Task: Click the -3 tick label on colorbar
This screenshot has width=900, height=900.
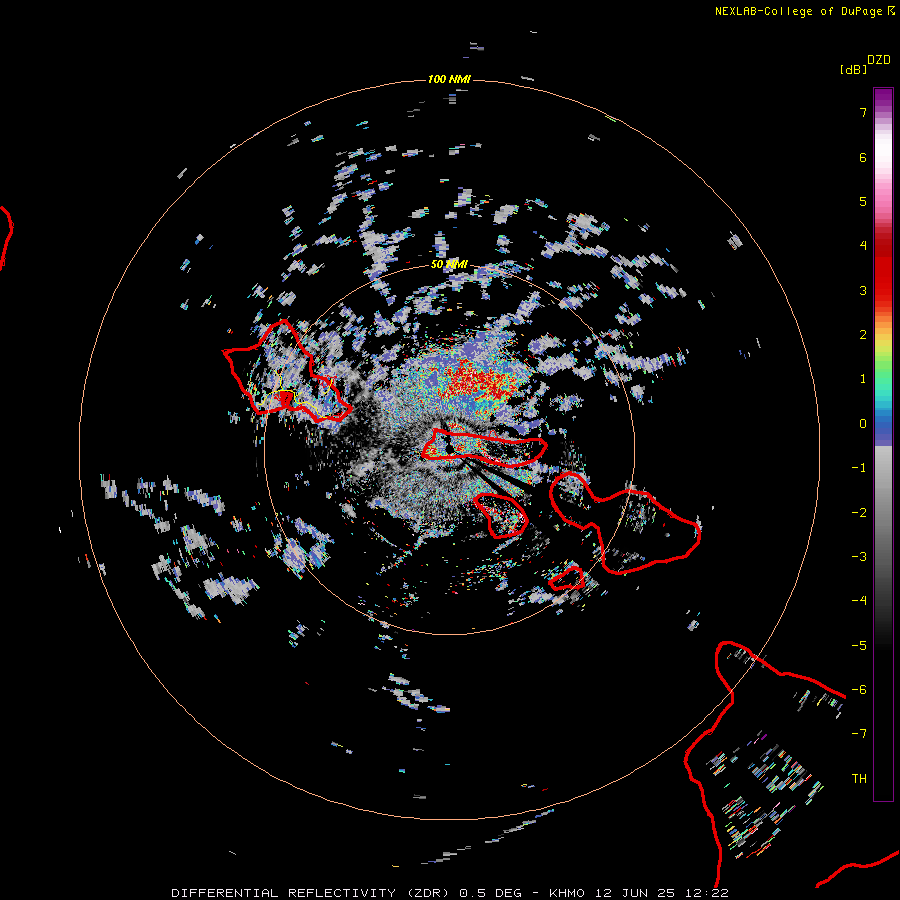Action: tap(859, 557)
